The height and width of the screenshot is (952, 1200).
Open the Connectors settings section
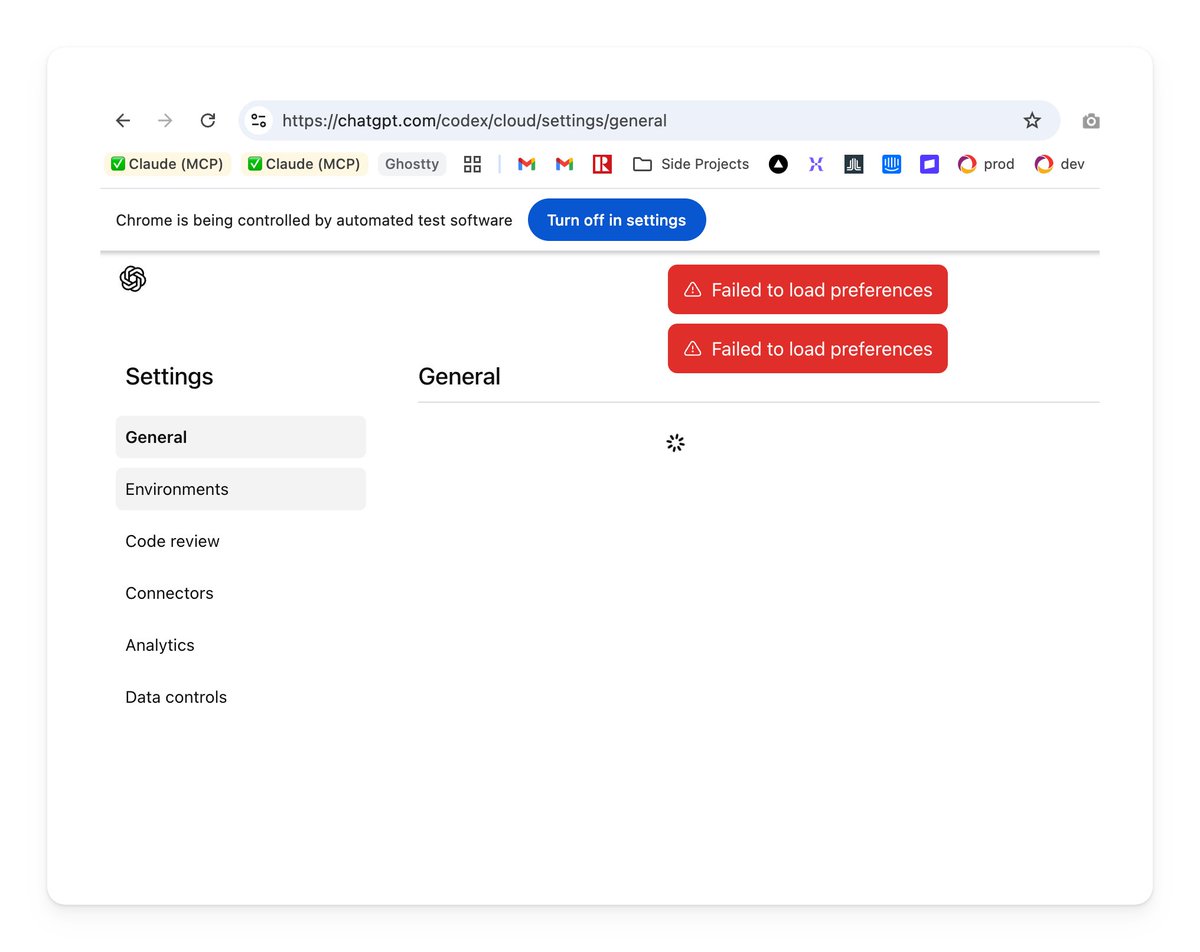pos(241,593)
